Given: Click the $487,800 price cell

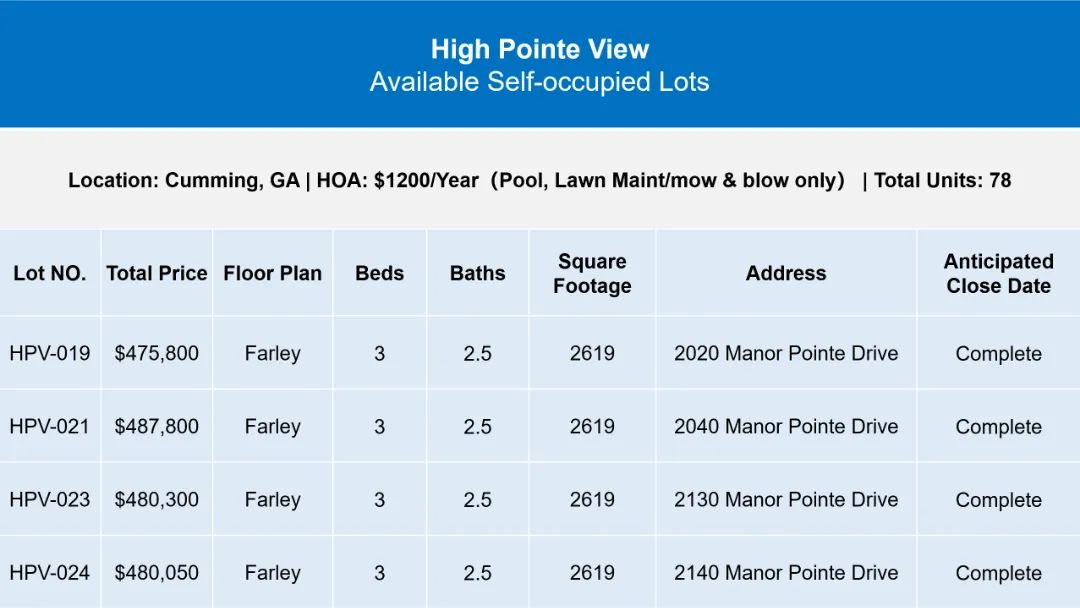Looking at the screenshot, I should [x=157, y=426].
